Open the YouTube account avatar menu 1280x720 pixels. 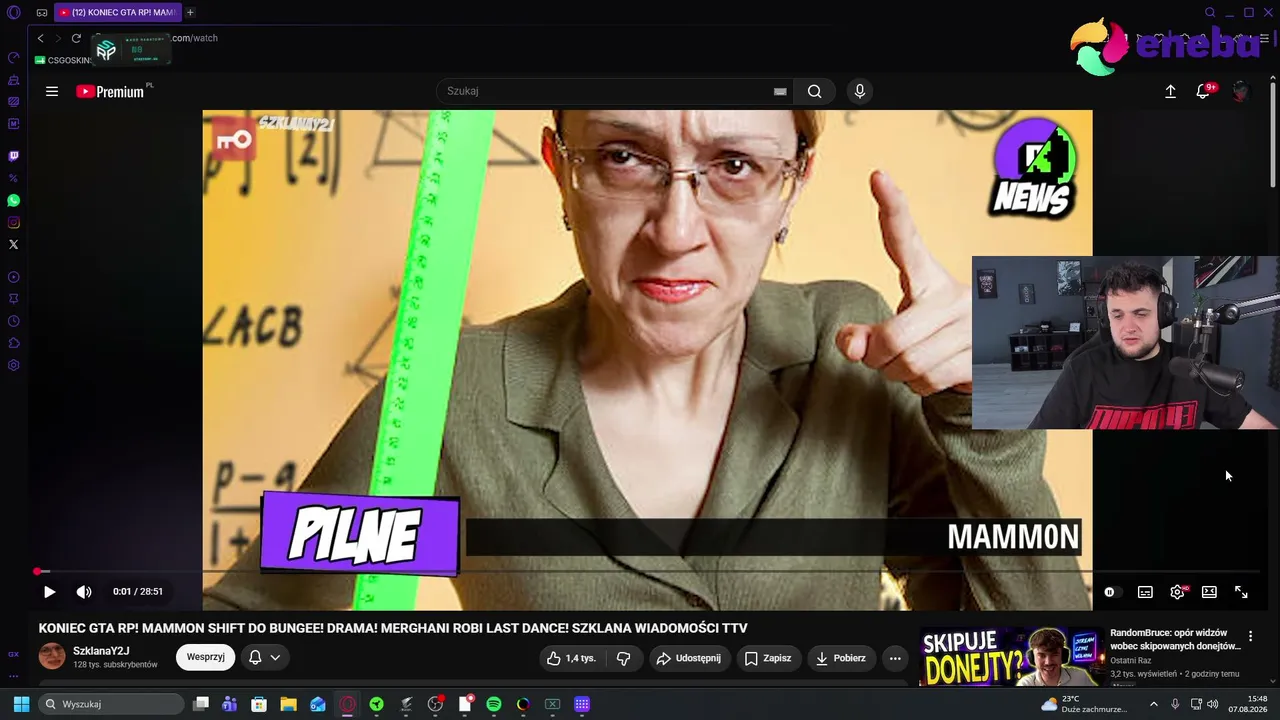1241,91
